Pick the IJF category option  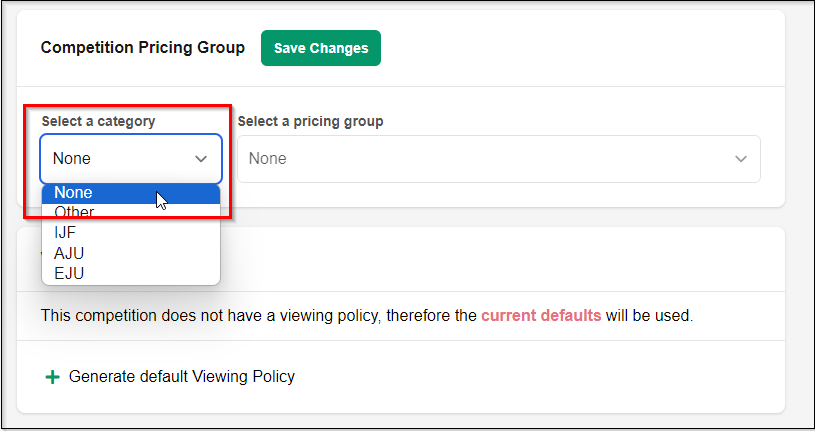(66, 232)
